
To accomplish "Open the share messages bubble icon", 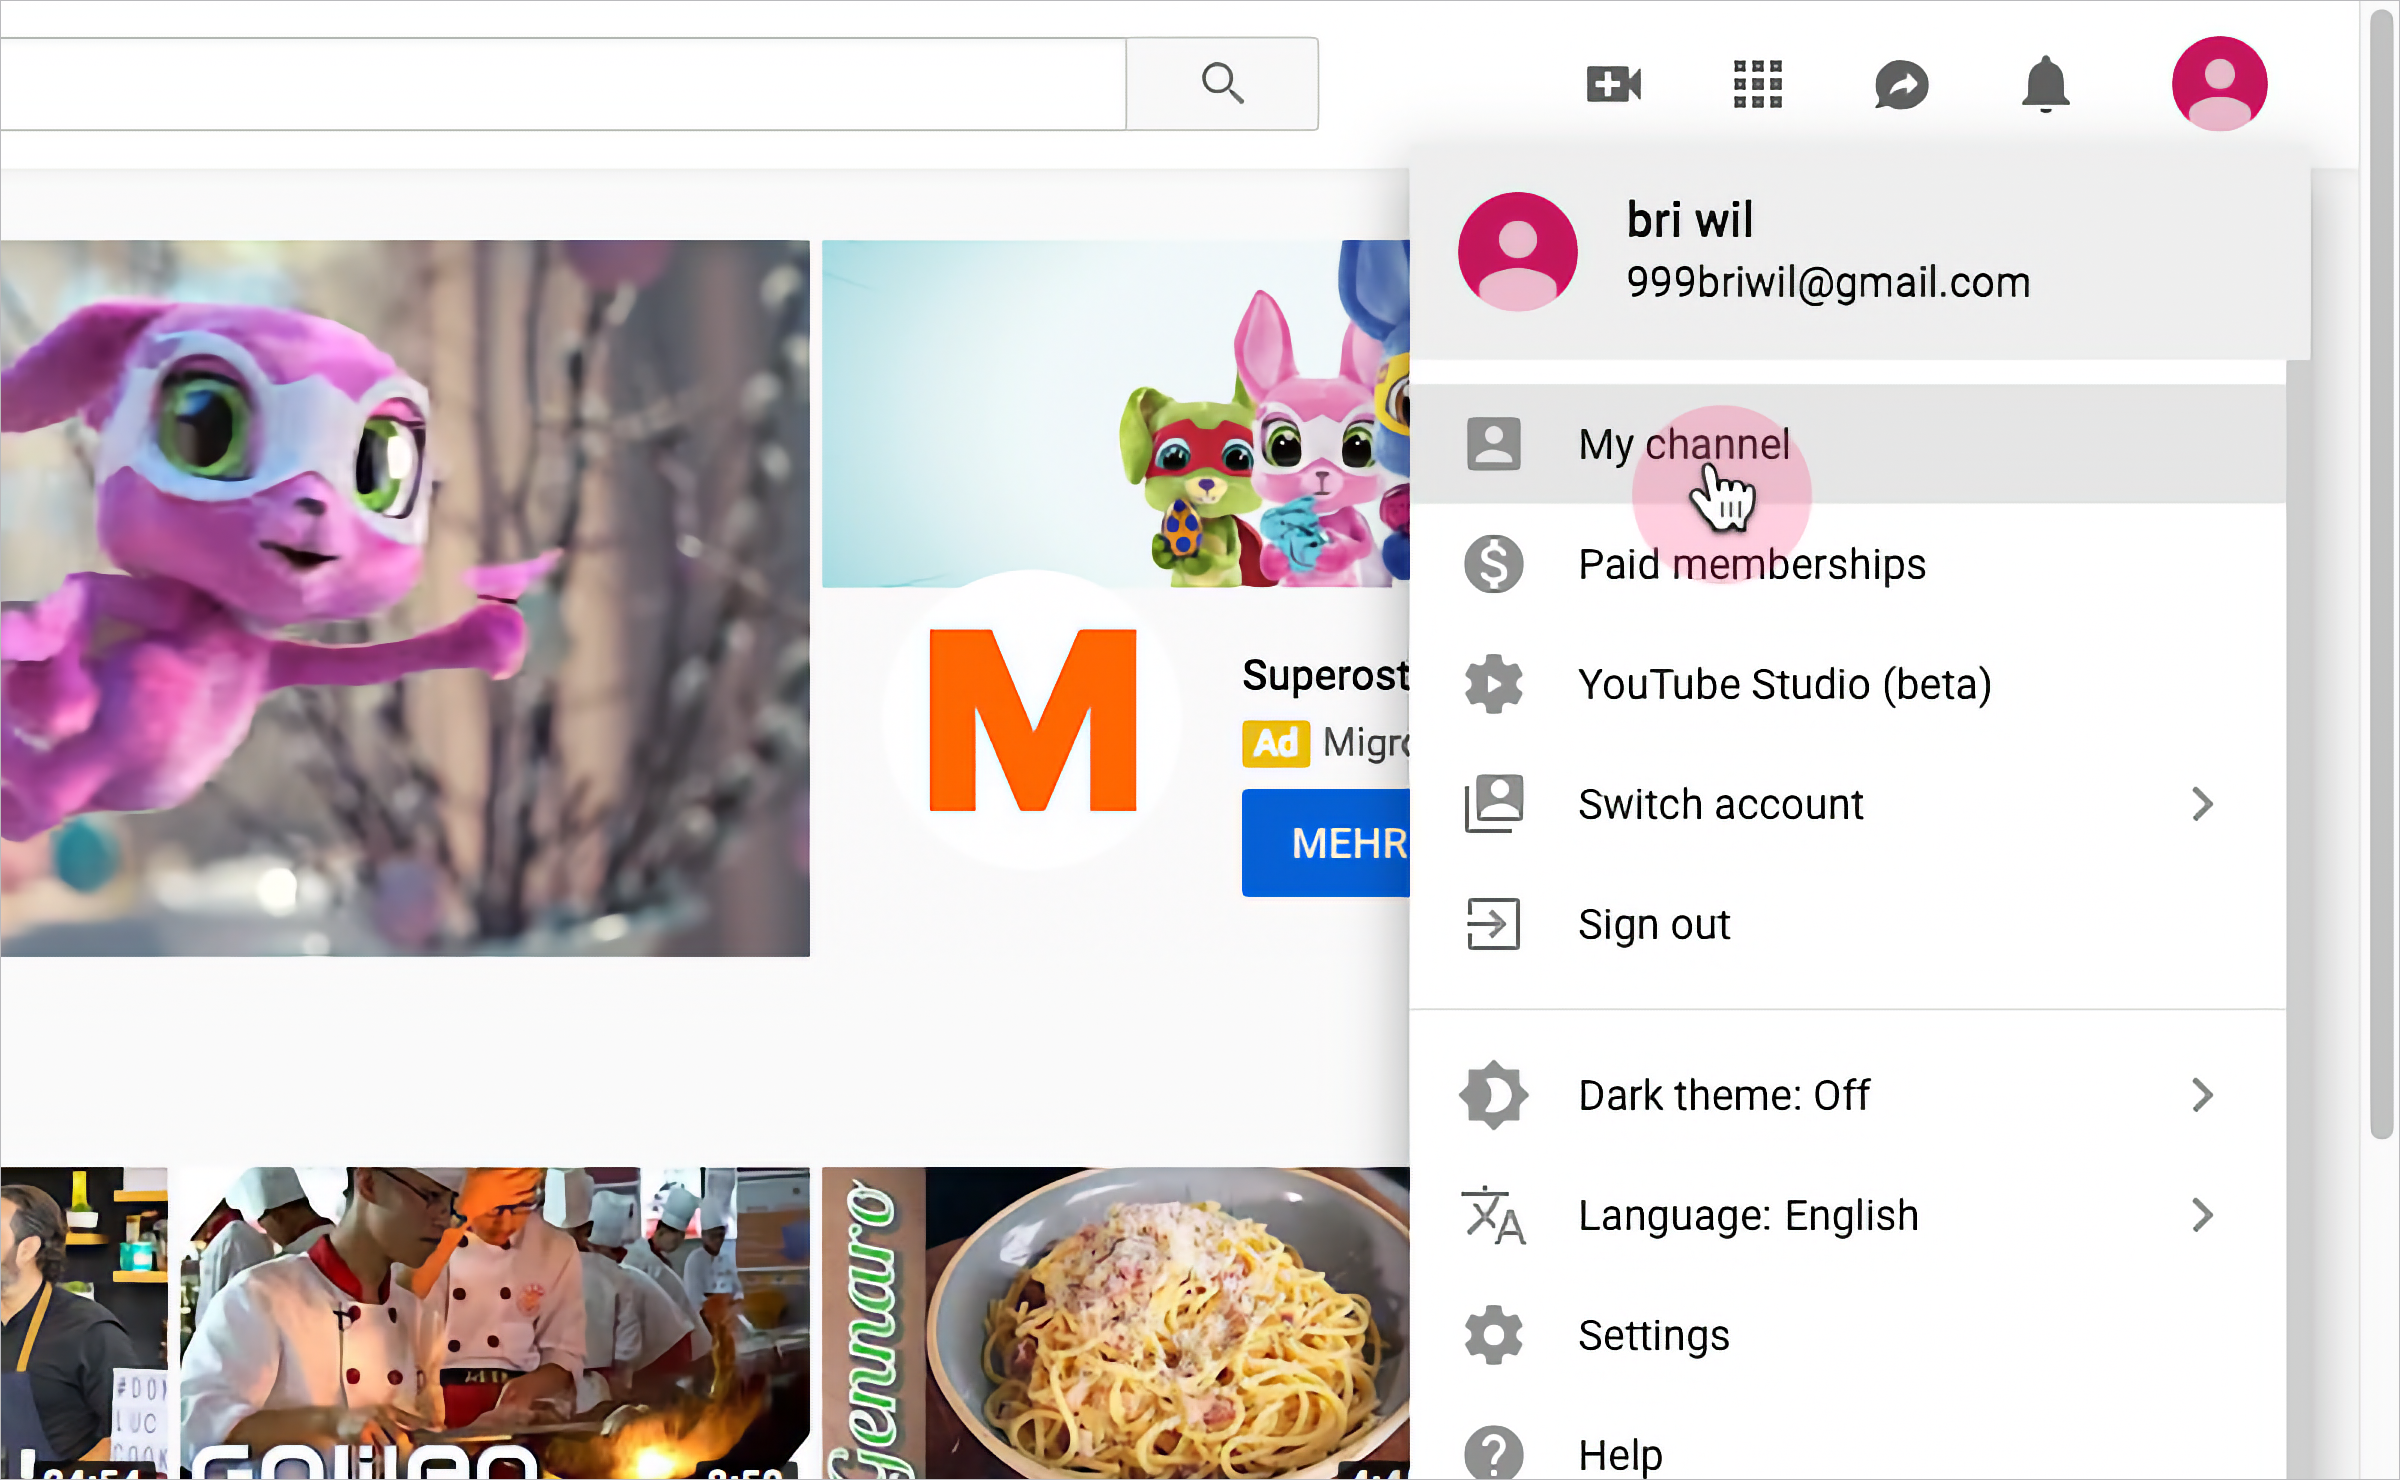I will (1901, 84).
